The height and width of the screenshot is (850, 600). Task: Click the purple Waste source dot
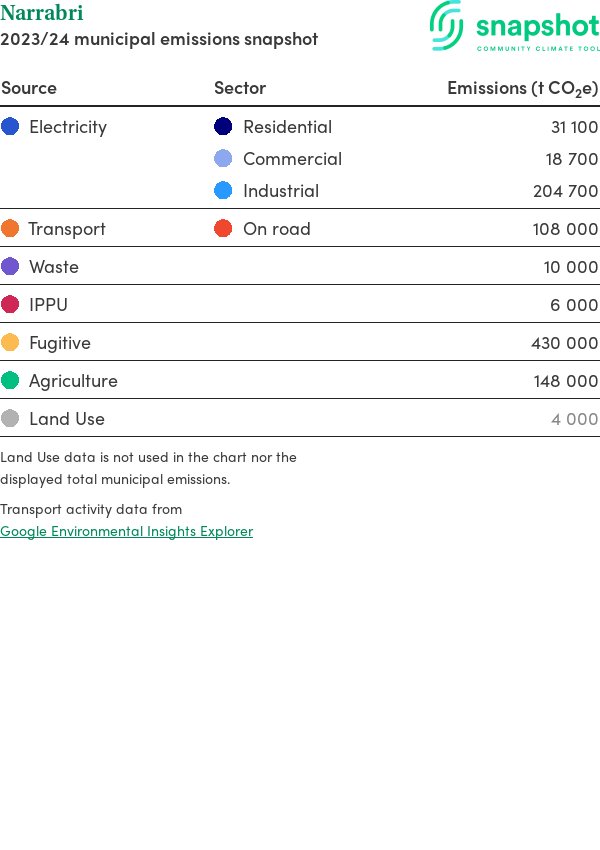[10, 267]
